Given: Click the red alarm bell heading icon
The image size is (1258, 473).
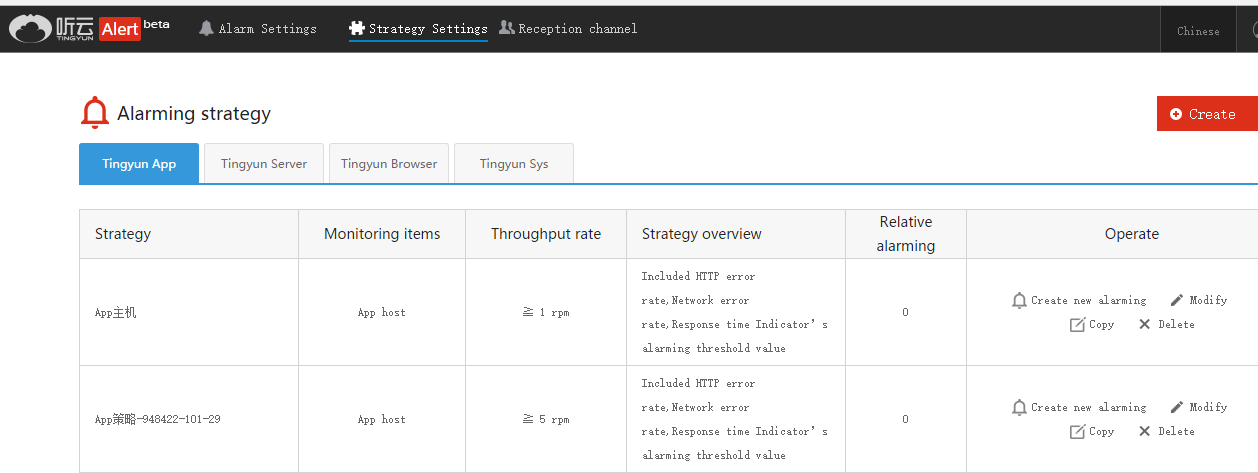Looking at the screenshot, I should click(x=95, y=113).
